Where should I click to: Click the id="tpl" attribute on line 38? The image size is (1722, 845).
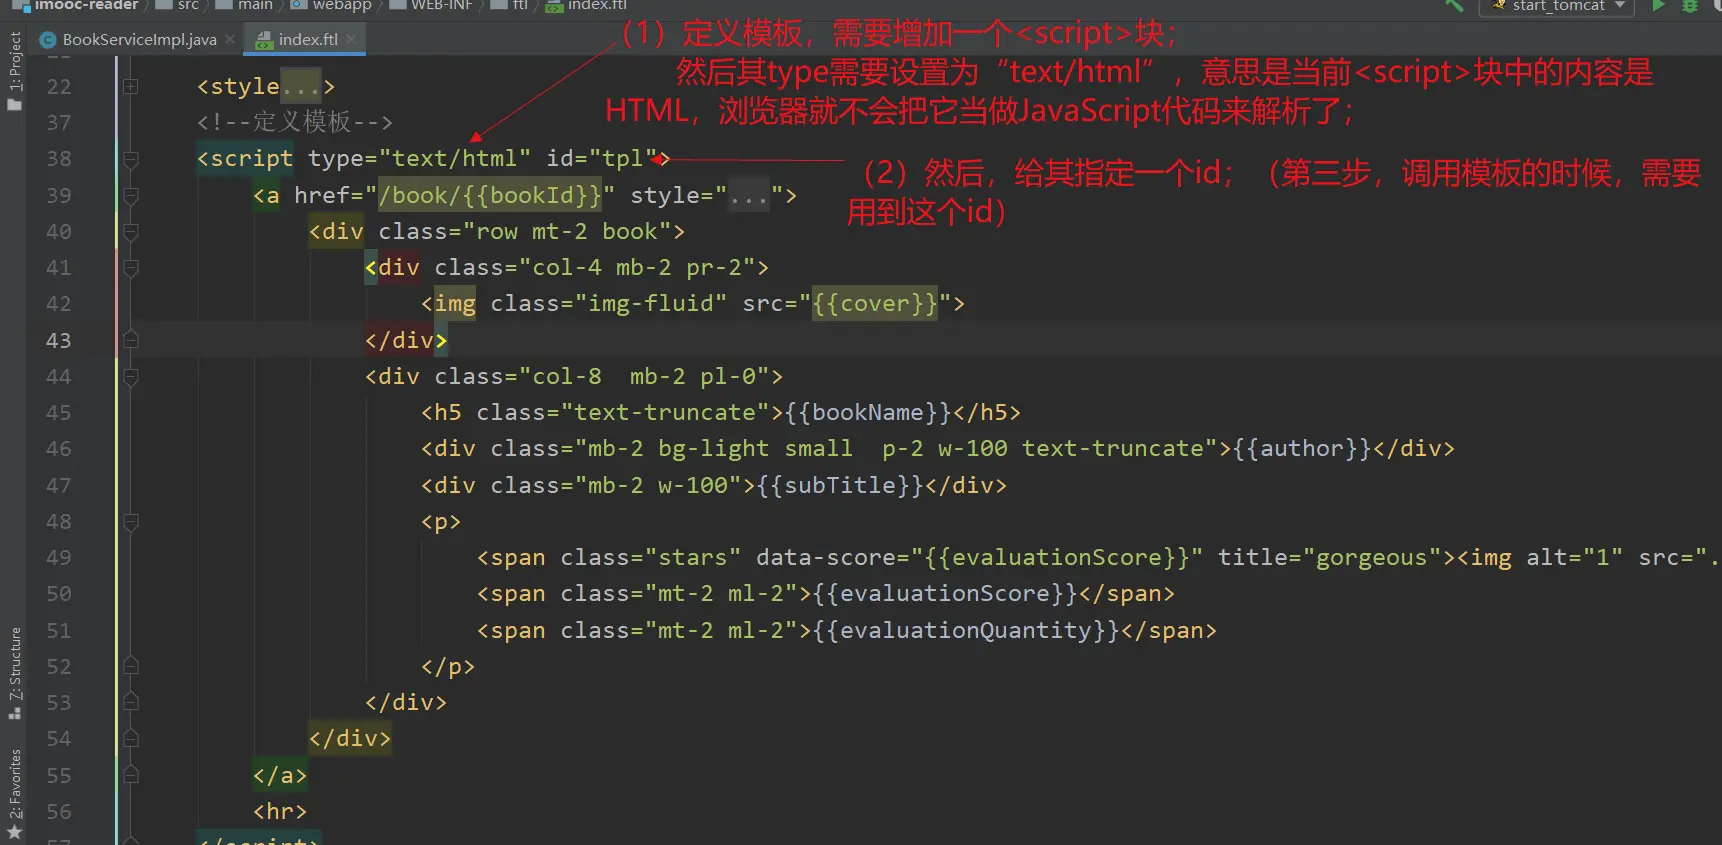(602, 158)
